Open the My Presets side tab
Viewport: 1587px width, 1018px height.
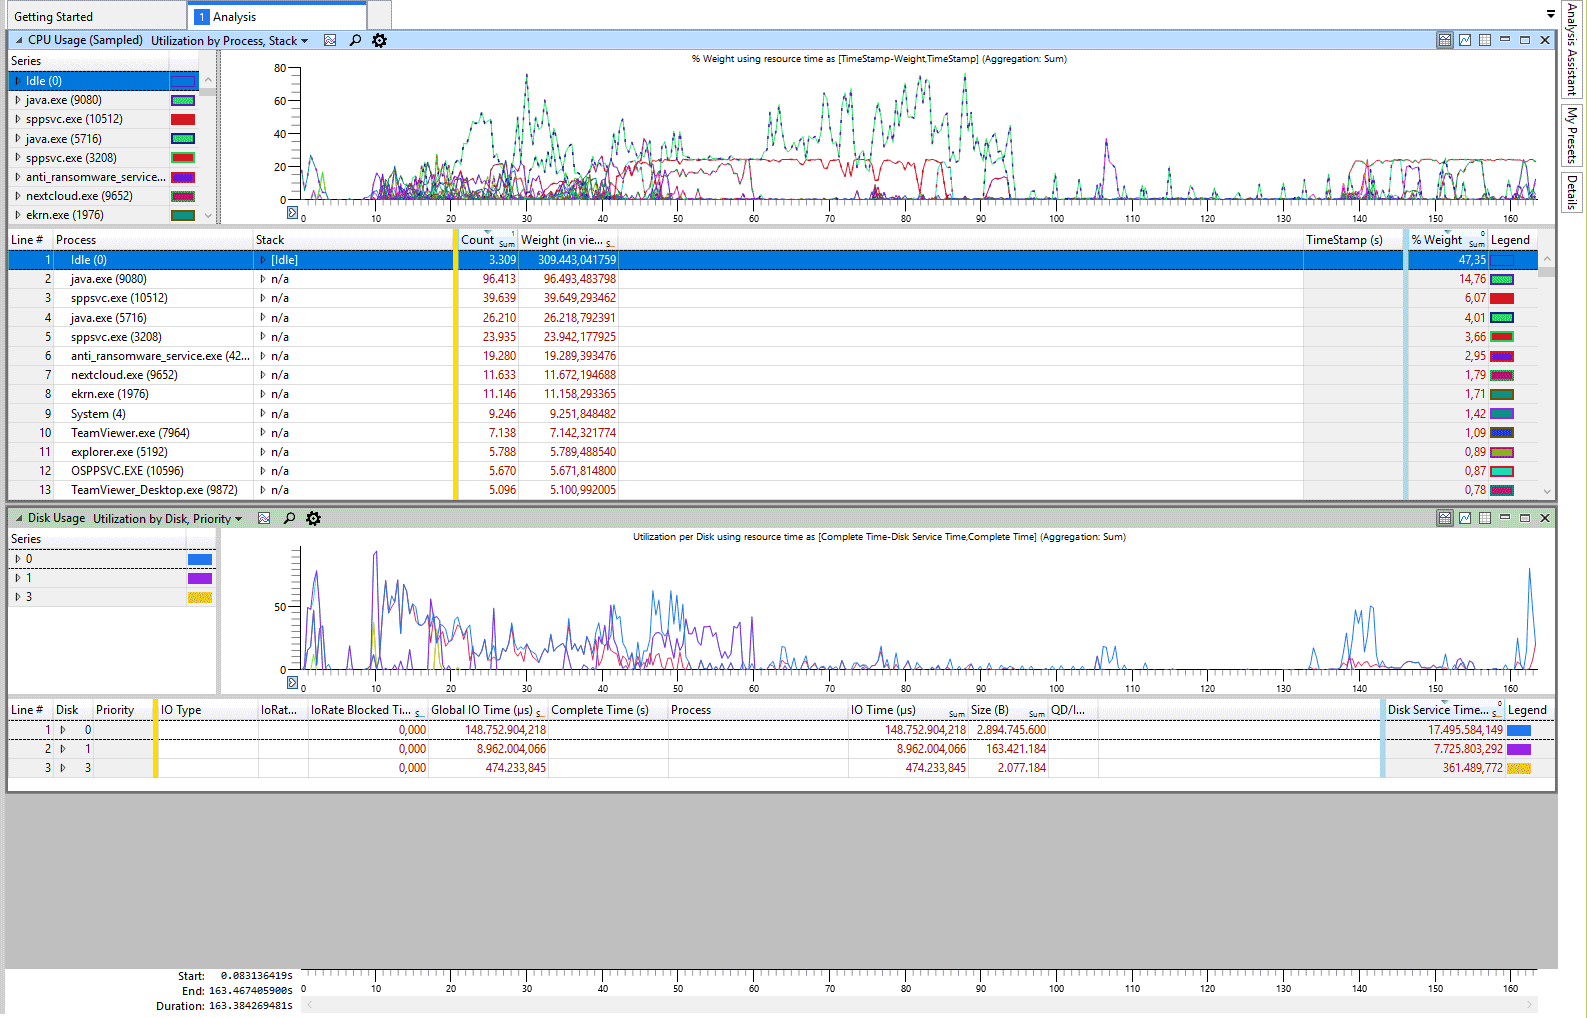coord(1572,134)
